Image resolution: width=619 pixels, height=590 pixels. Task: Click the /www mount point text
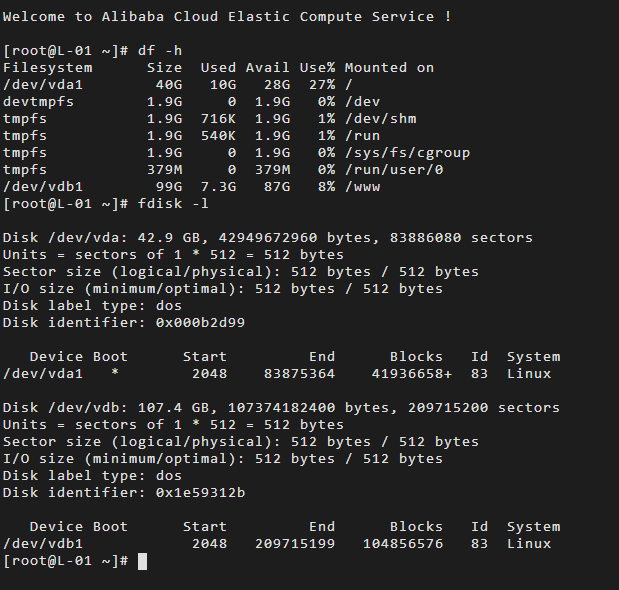[x=362, y=187]
